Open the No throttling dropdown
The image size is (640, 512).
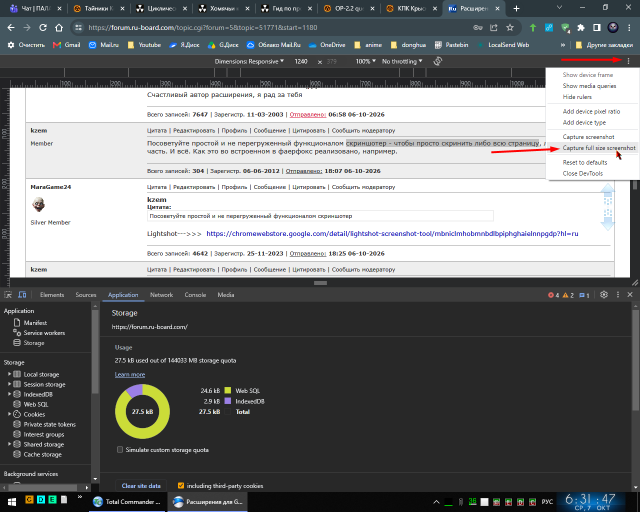pyautogui.click(x=402, y=61)
